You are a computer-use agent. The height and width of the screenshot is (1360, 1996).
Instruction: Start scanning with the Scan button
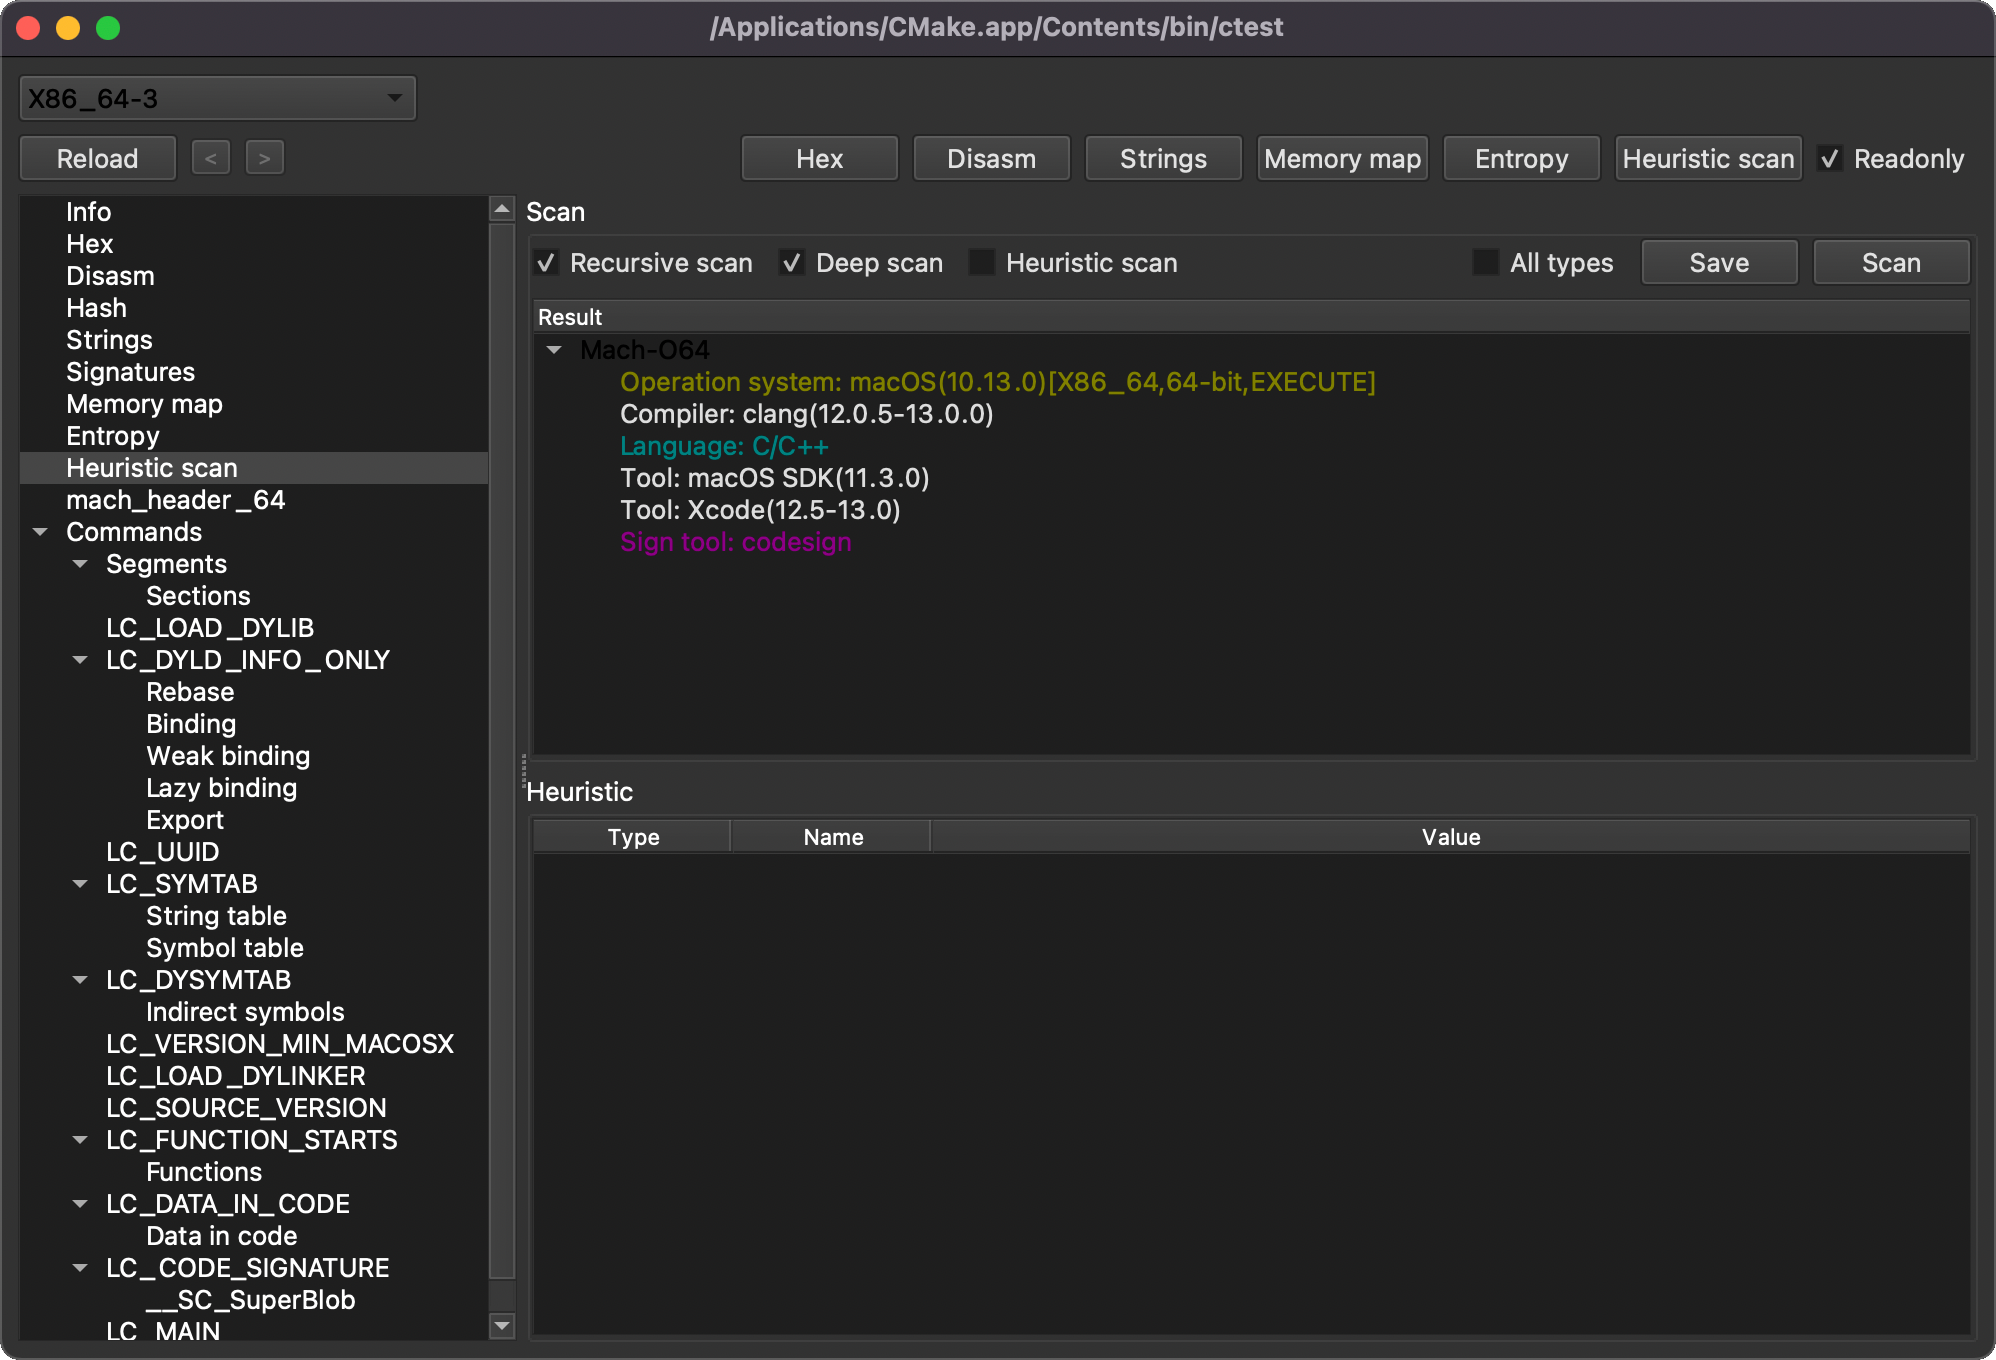[x=1892, y=263]
